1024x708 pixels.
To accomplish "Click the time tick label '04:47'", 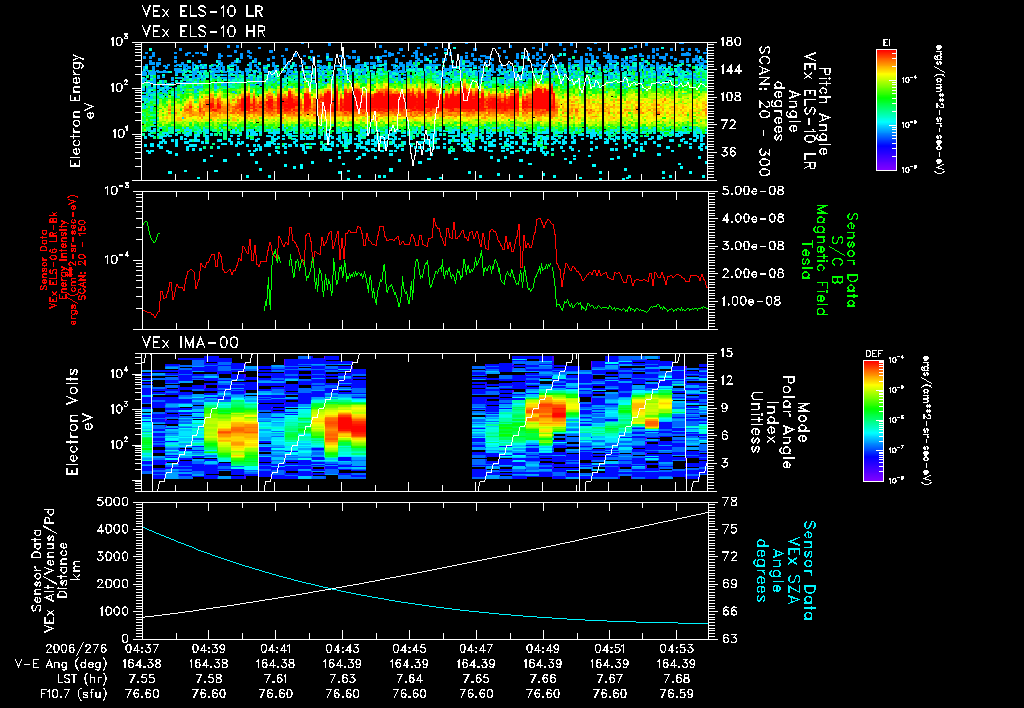I will point(476,649).
